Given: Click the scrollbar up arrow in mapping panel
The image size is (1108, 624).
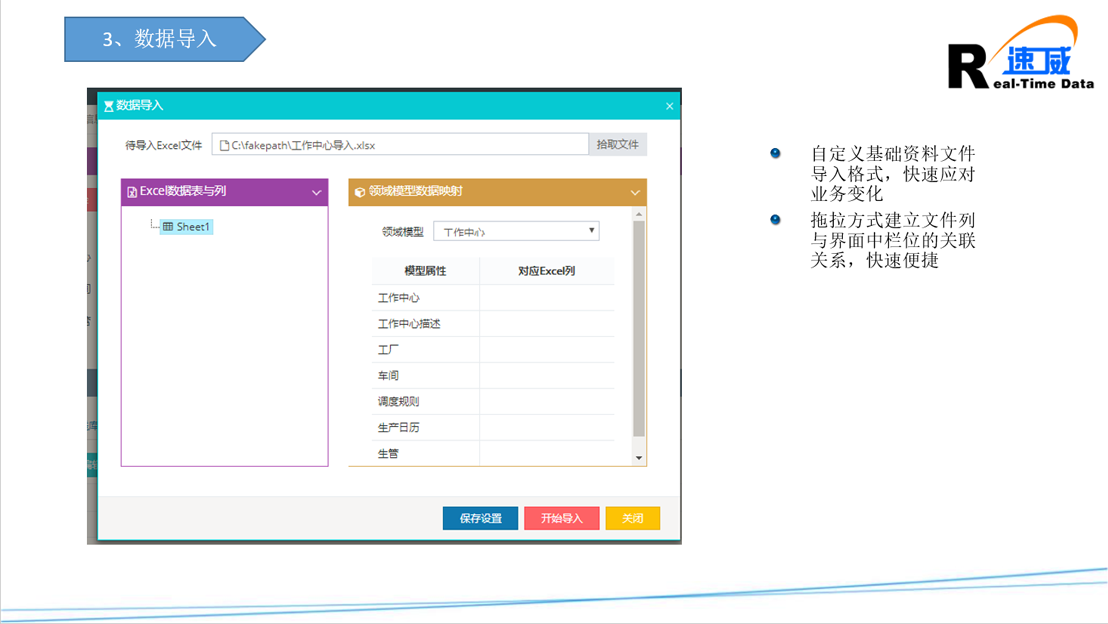Looking at the screenshot, I should pos(639,215).
